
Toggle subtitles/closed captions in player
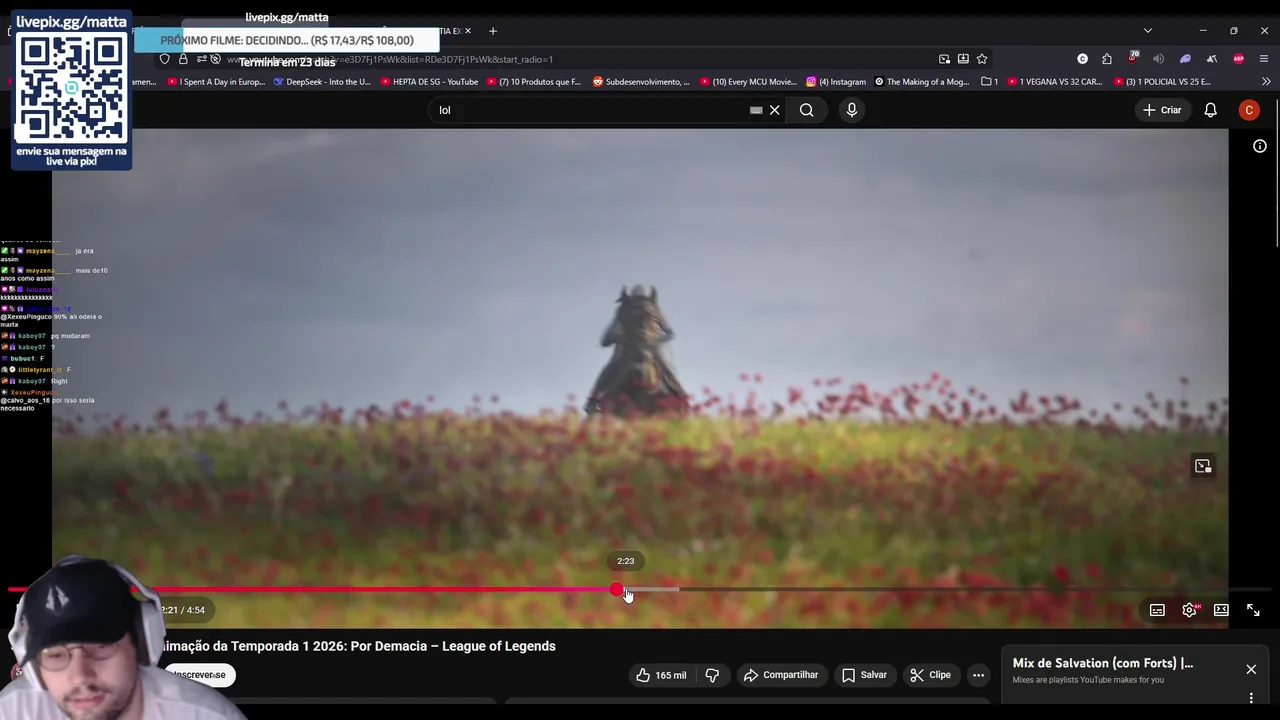[x=1157, y=610]
